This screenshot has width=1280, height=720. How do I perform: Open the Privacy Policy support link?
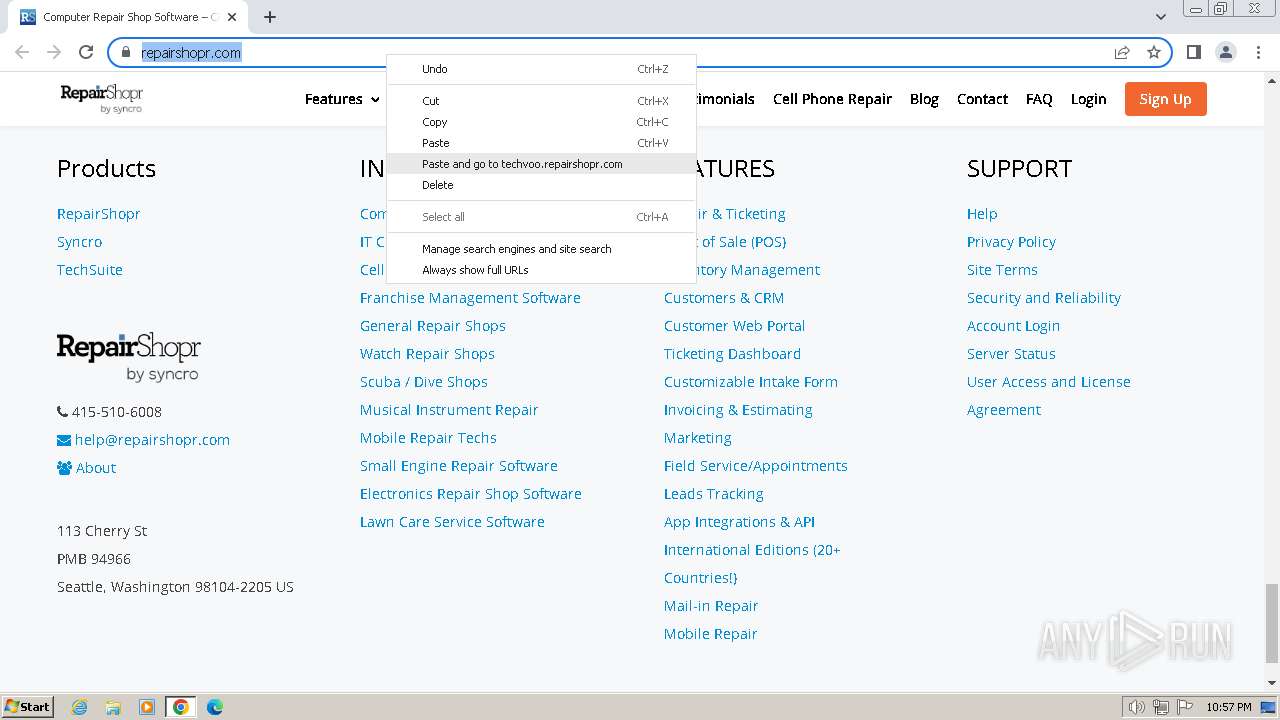1011,242
